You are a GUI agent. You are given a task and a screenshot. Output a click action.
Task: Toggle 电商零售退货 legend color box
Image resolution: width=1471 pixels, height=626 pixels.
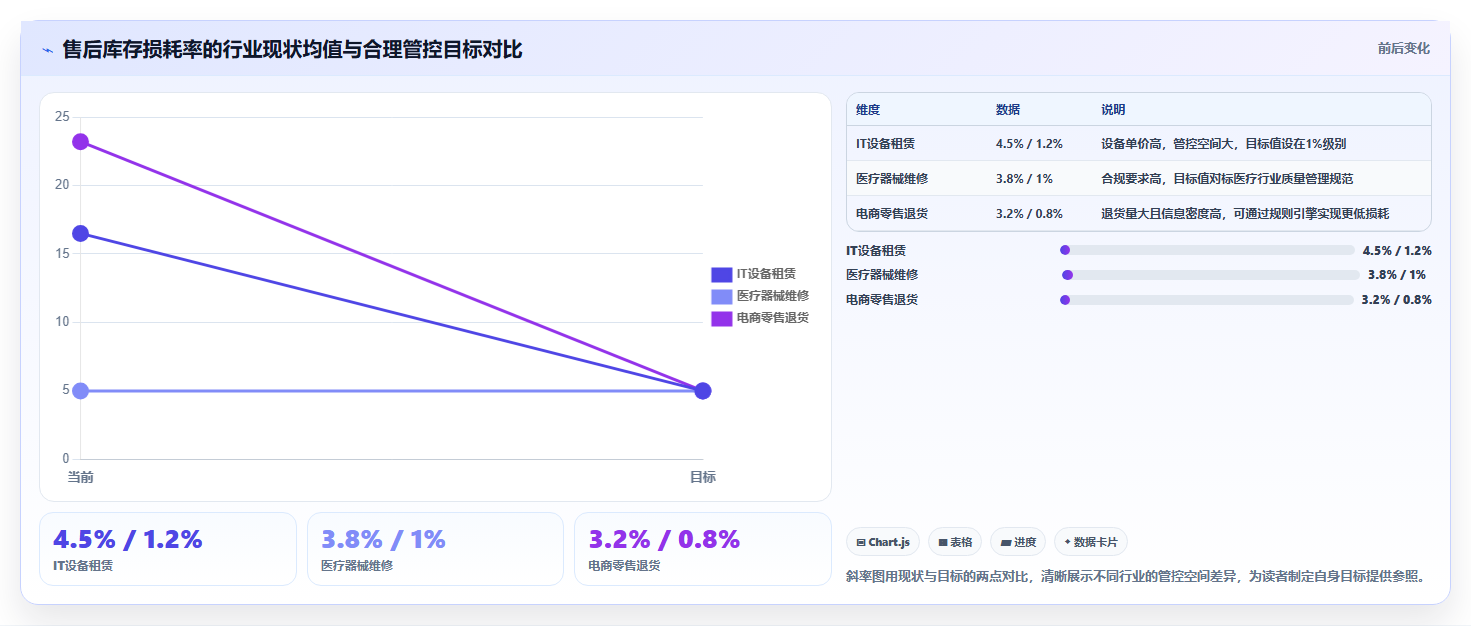pyautogui.click(x=722, y=318)
